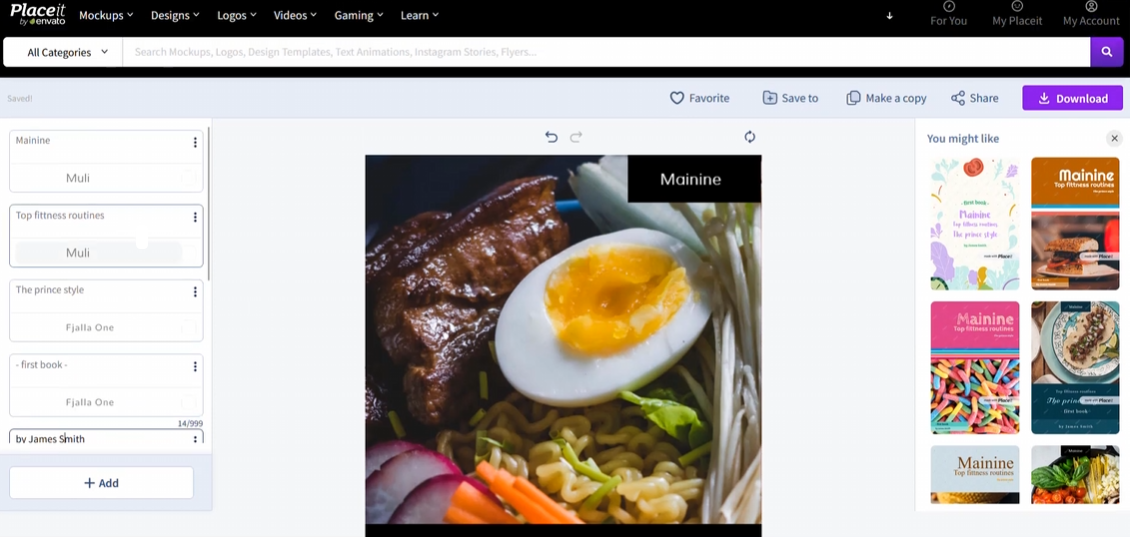Open the Mockups menu dropdown
Image resolution: width=1130 pixels, height=537 pixels.
point(106,15)
